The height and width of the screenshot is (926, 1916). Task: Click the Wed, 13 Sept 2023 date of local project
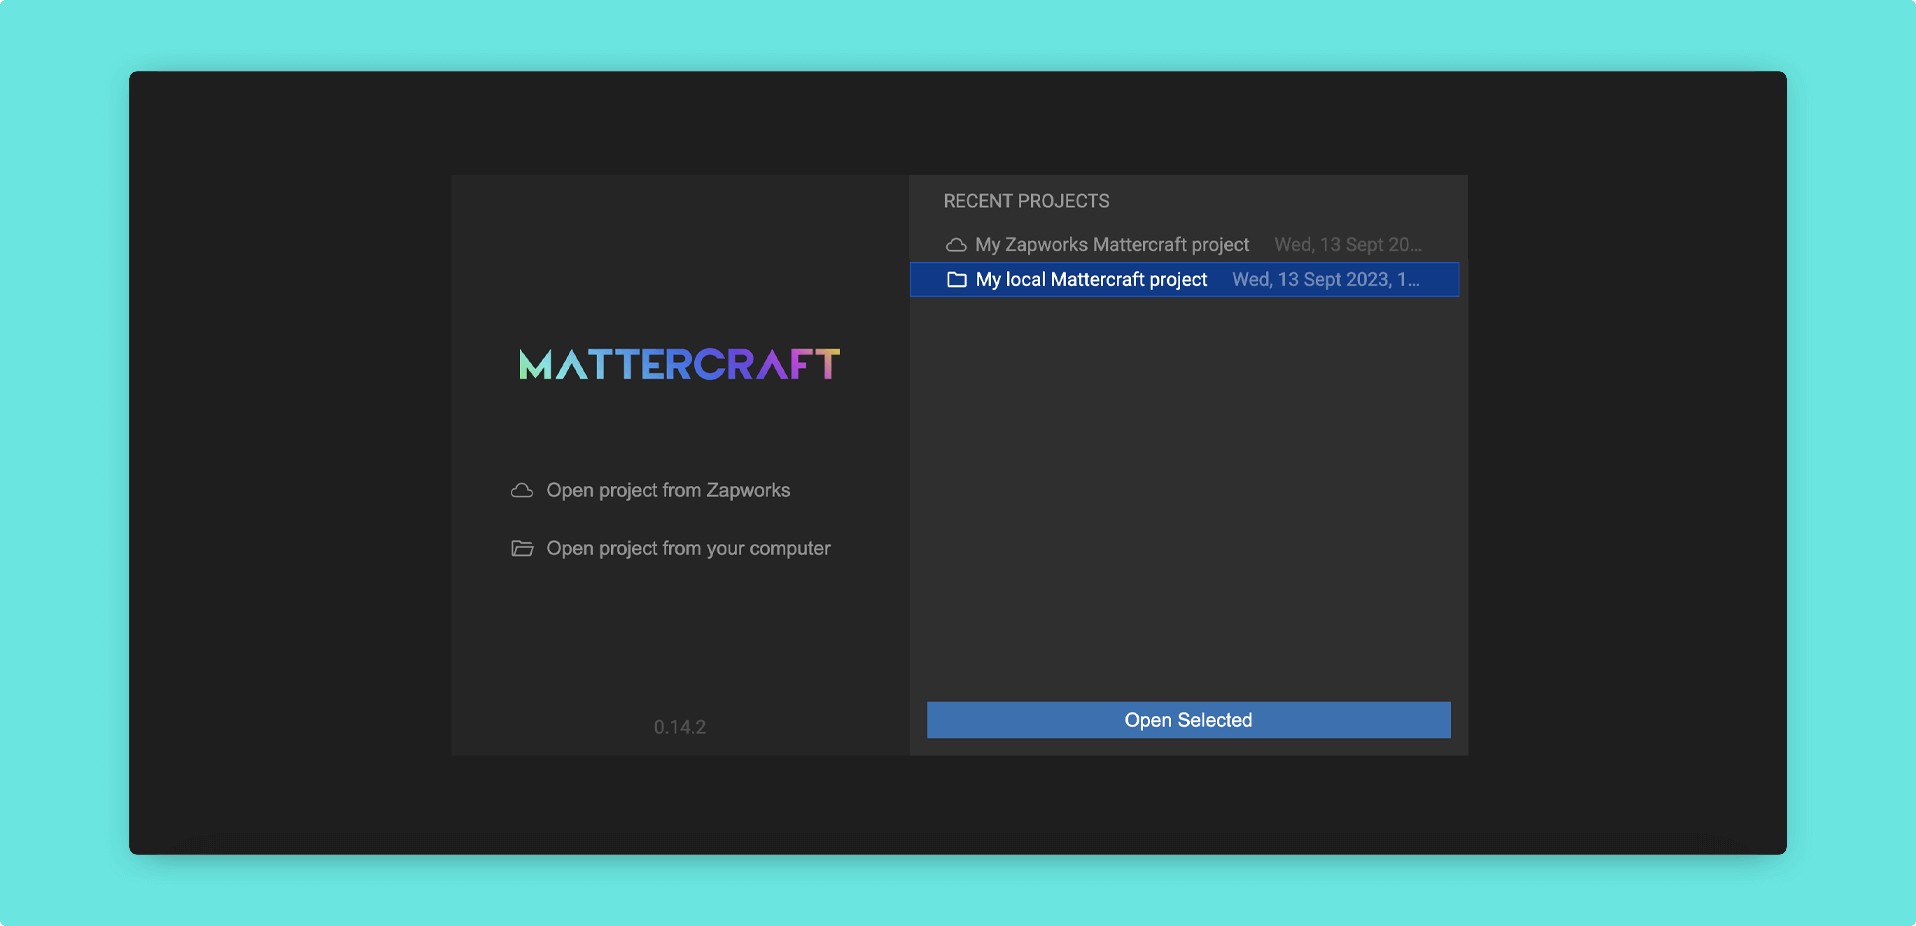point(1325,280)
